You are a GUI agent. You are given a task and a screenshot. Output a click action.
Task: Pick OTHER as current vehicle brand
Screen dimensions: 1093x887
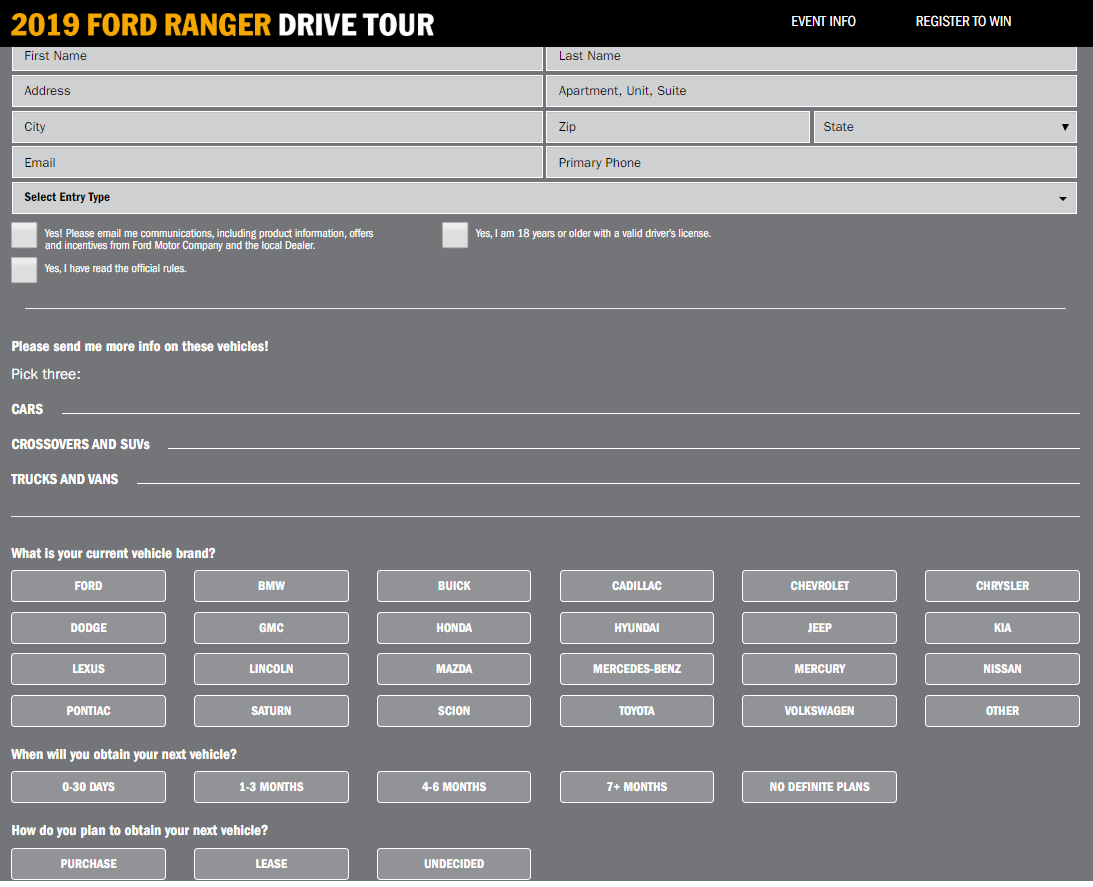click(1002, 711)
